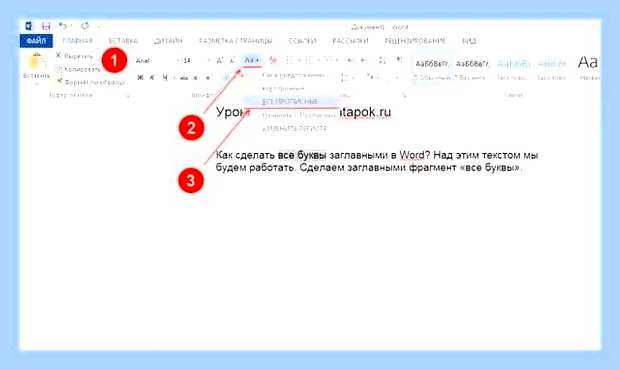The image size is (620, 370).
Task: Apply the Без интервала style from the gallery
Action: (472, 69)
